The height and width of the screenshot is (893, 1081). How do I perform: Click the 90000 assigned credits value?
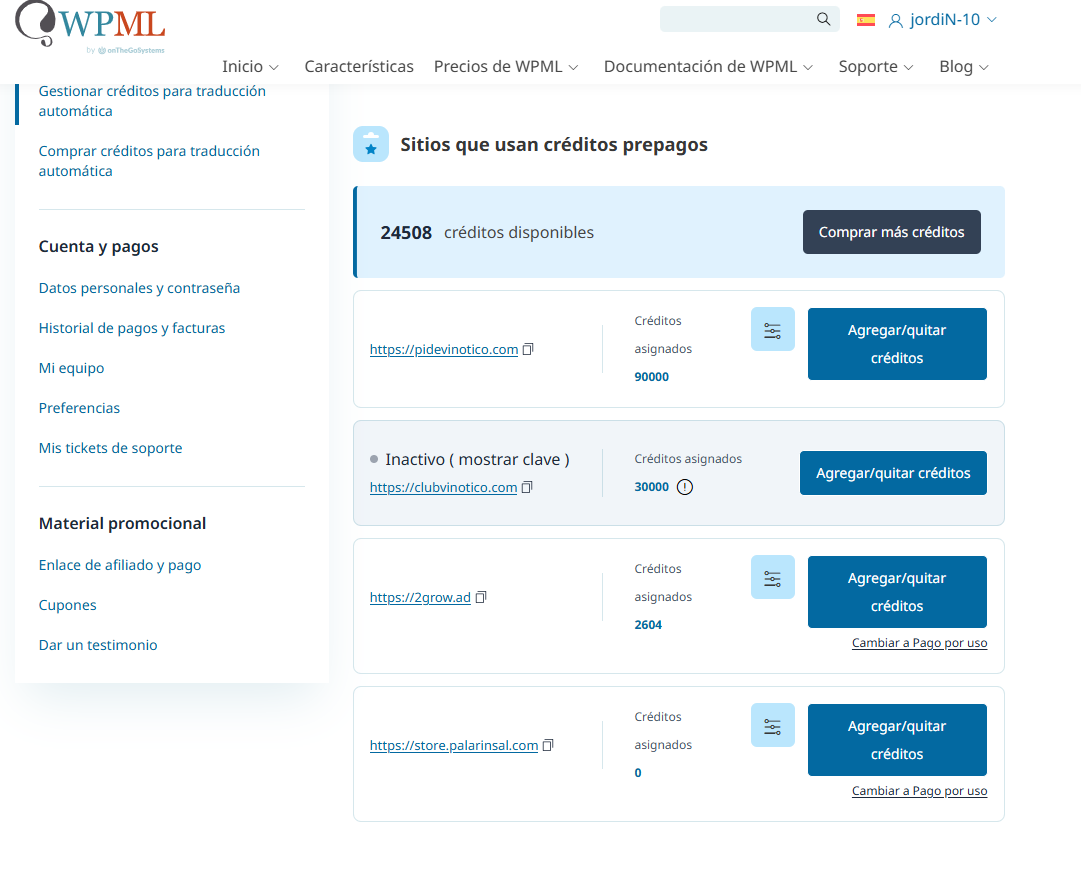pos(651,377)
